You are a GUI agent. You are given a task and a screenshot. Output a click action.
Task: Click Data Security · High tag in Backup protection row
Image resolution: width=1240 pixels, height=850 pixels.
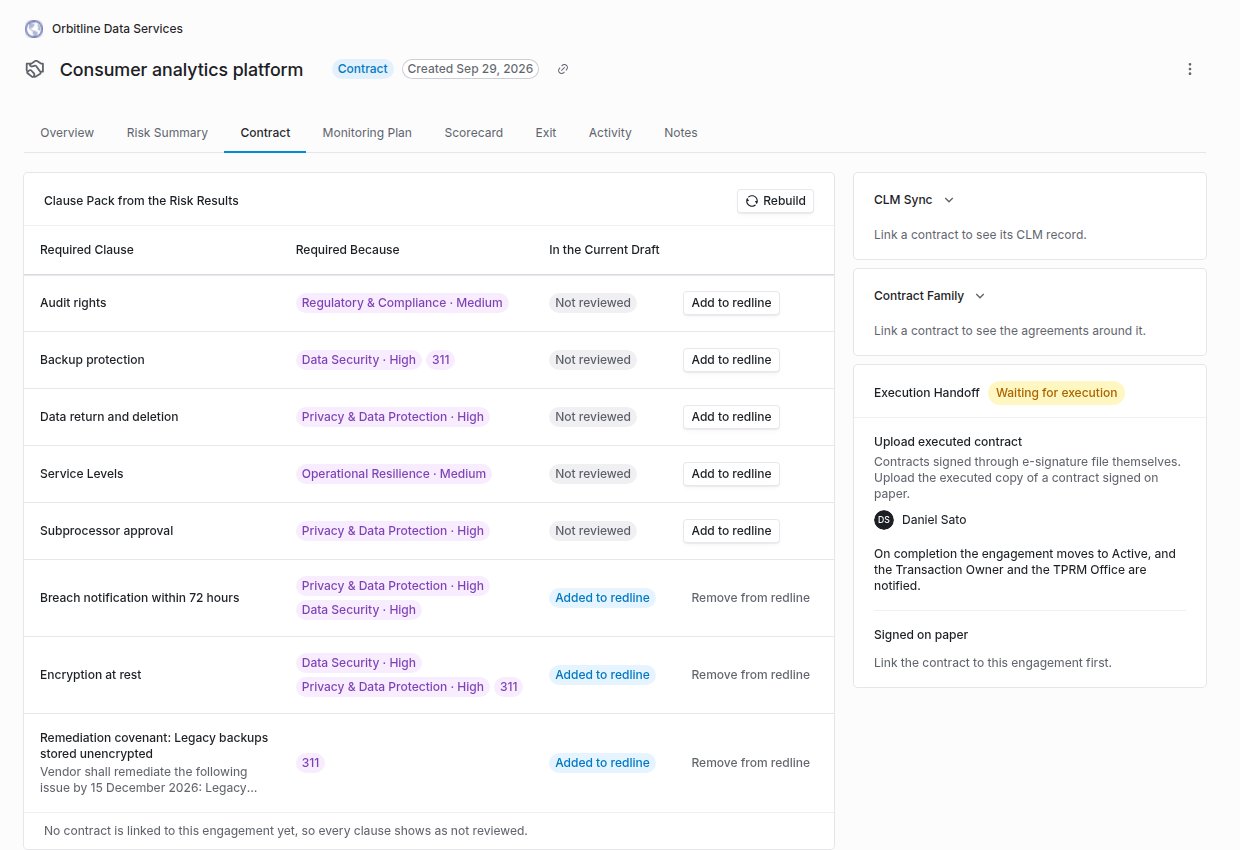[359, 360]
